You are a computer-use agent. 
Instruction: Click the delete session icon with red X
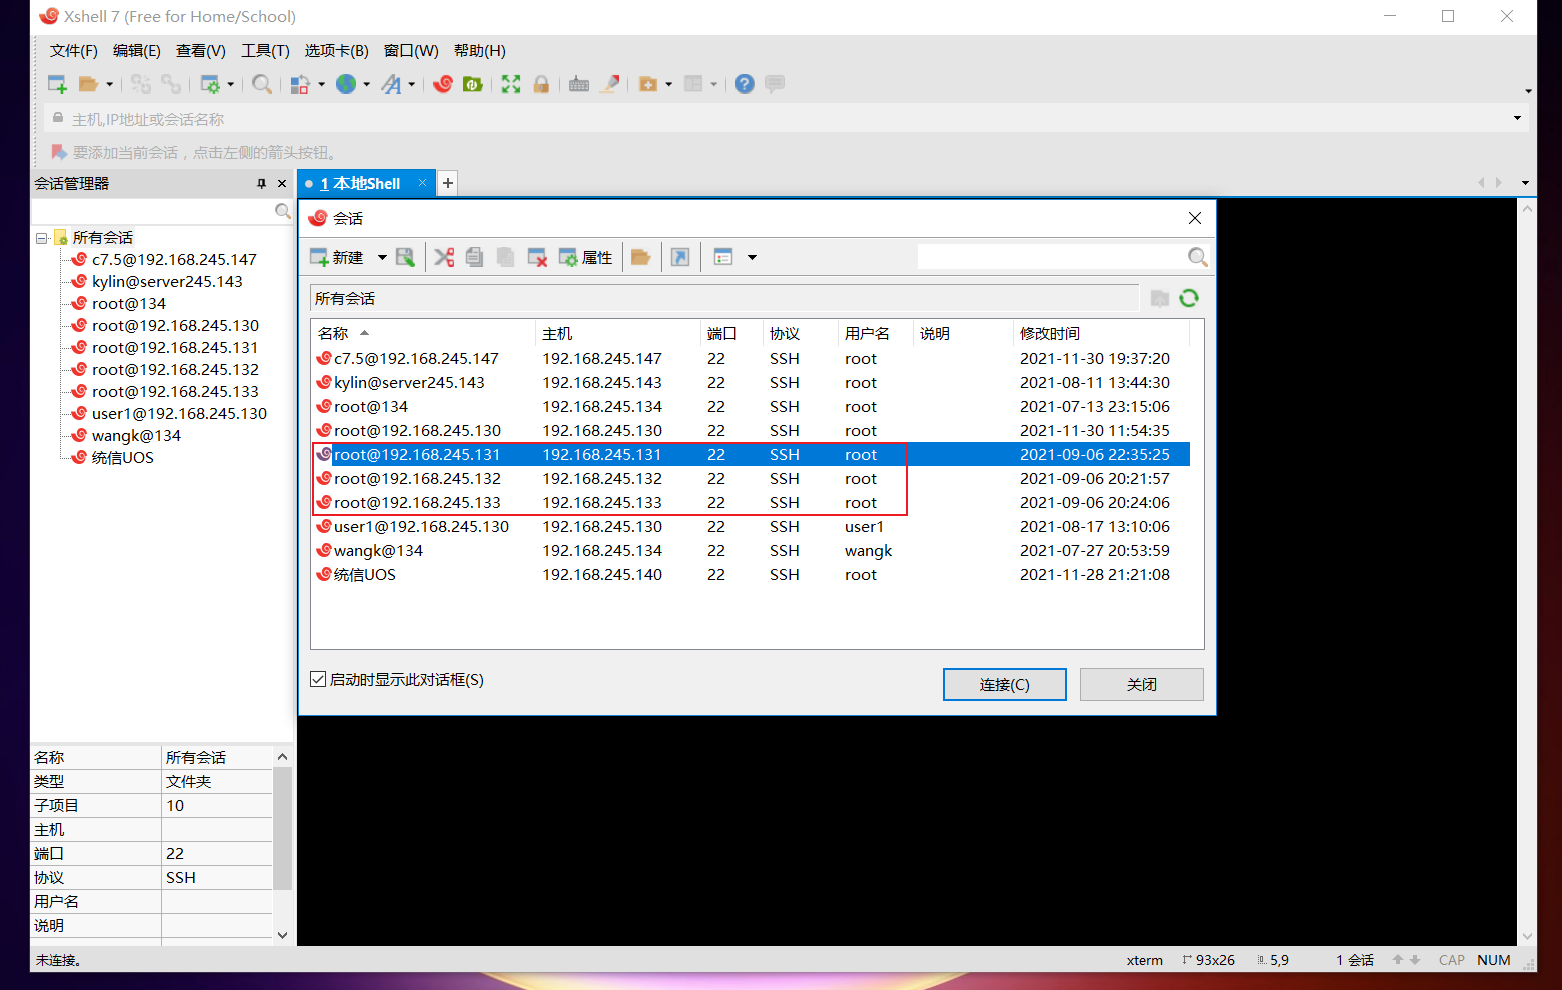click(x=537, y=257)
